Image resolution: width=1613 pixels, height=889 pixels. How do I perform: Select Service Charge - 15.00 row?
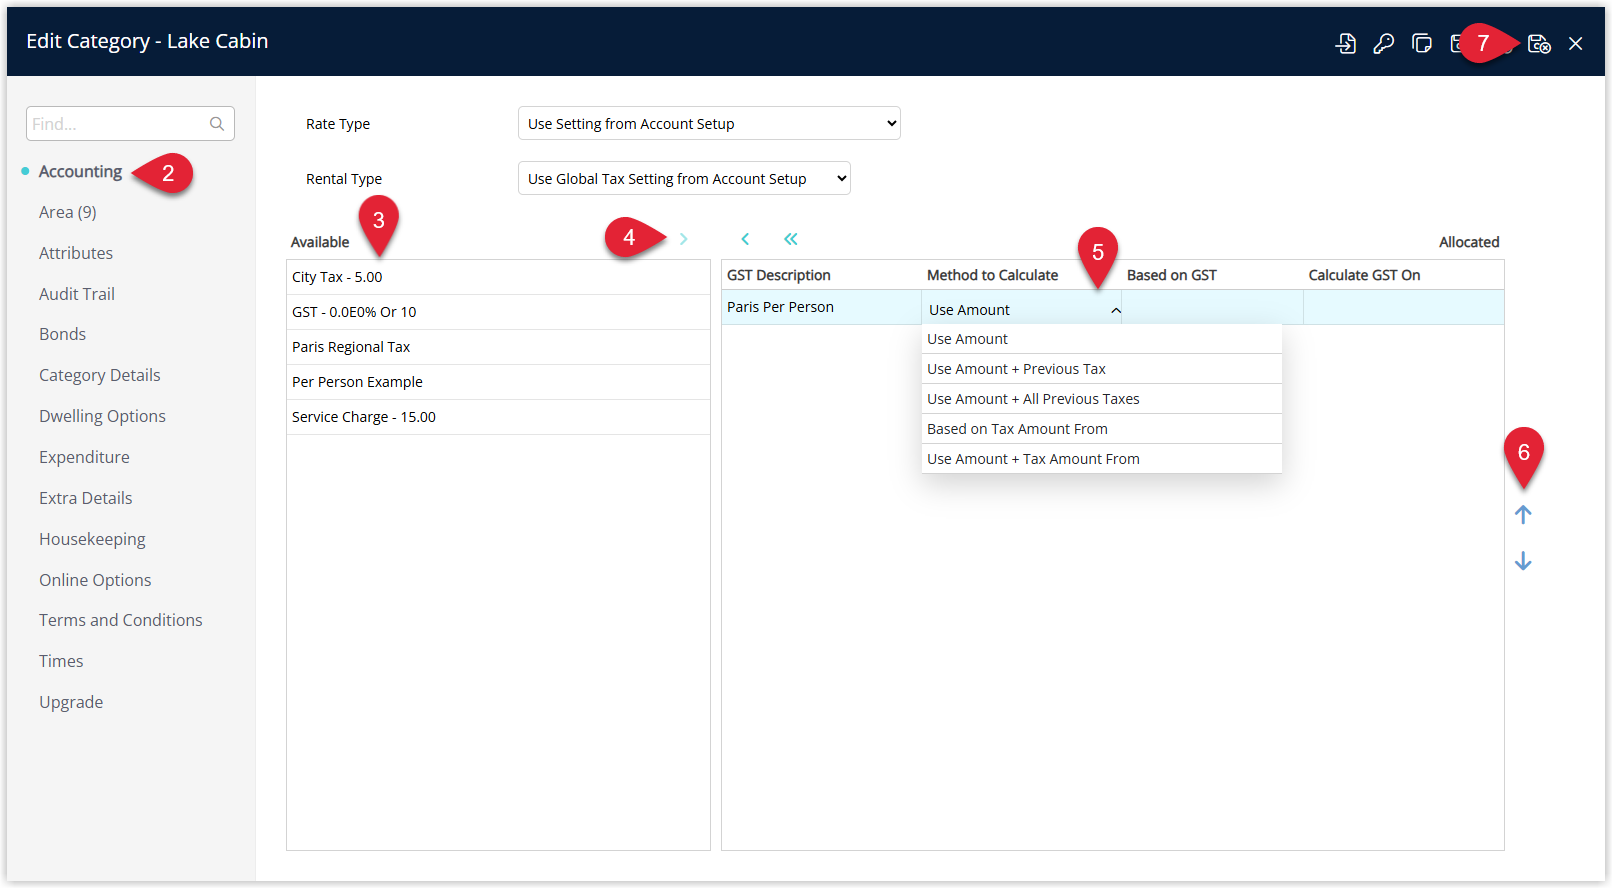coord(498,417)
